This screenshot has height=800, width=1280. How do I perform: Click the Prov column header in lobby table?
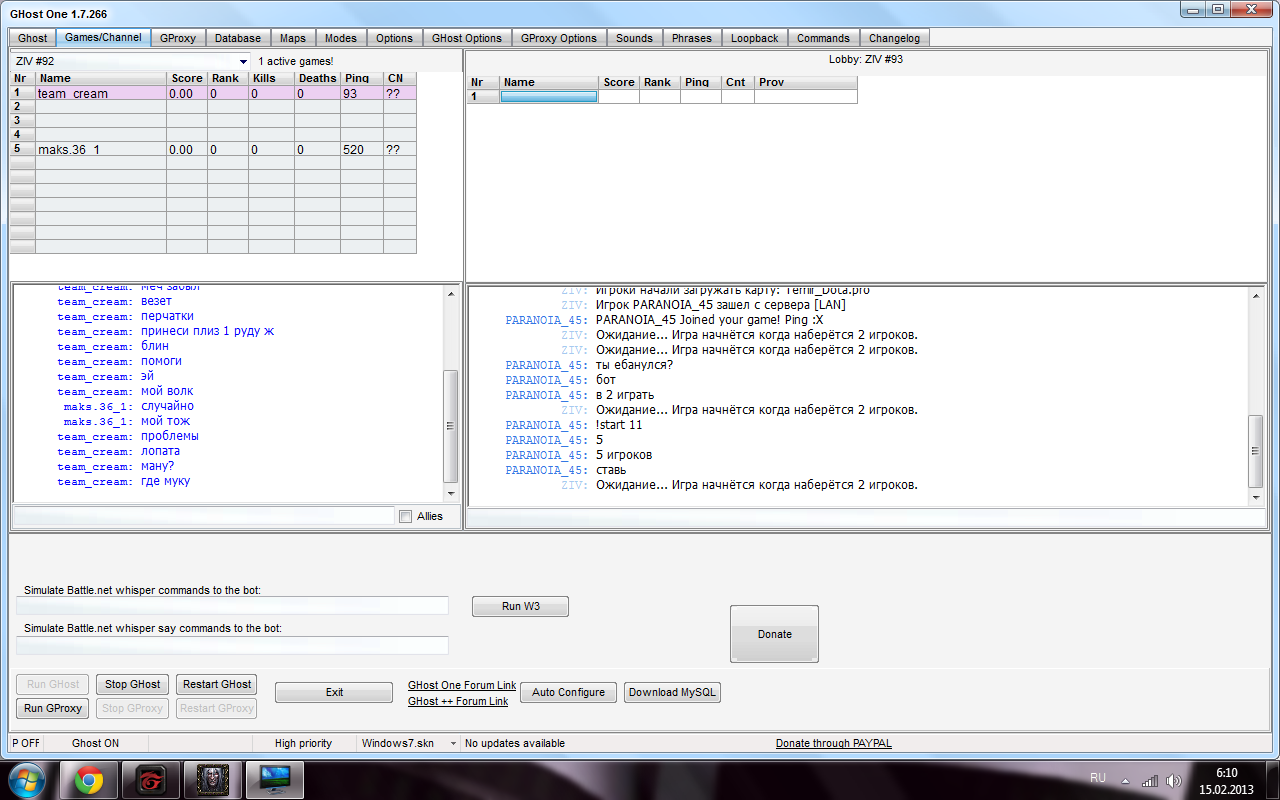[x=806, y=82]
